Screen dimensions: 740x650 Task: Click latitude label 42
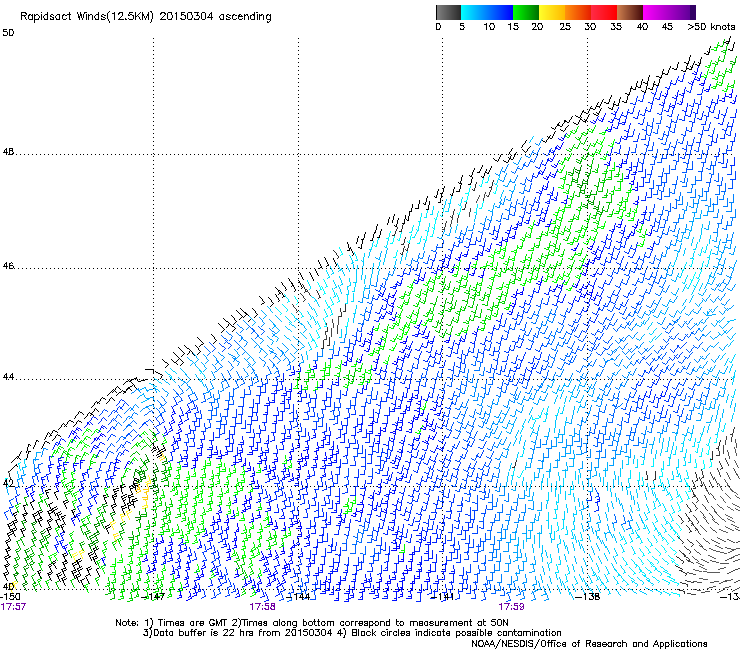8,483
